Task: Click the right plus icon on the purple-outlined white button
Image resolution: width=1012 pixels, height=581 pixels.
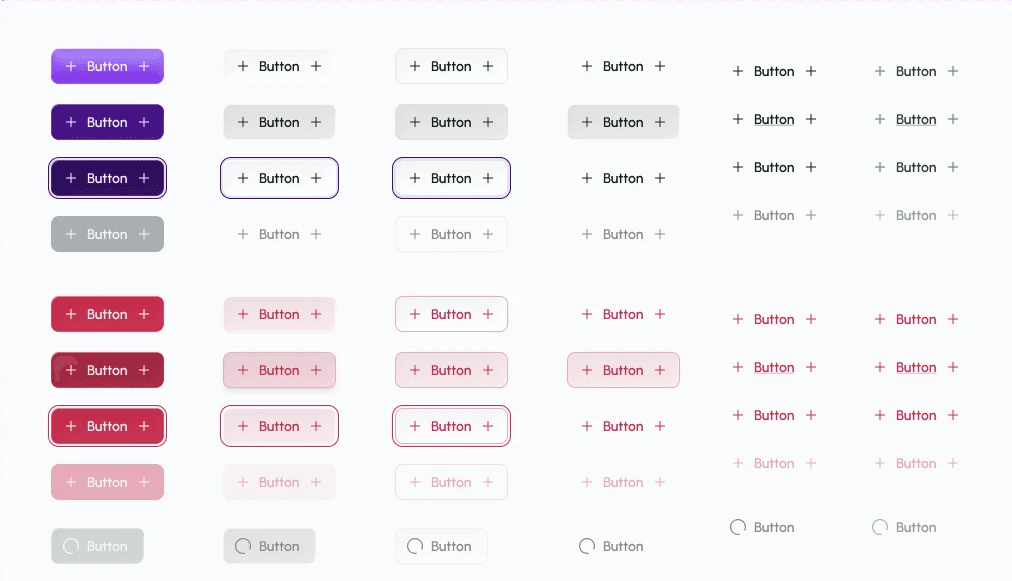Action: (x=488, y=178)
